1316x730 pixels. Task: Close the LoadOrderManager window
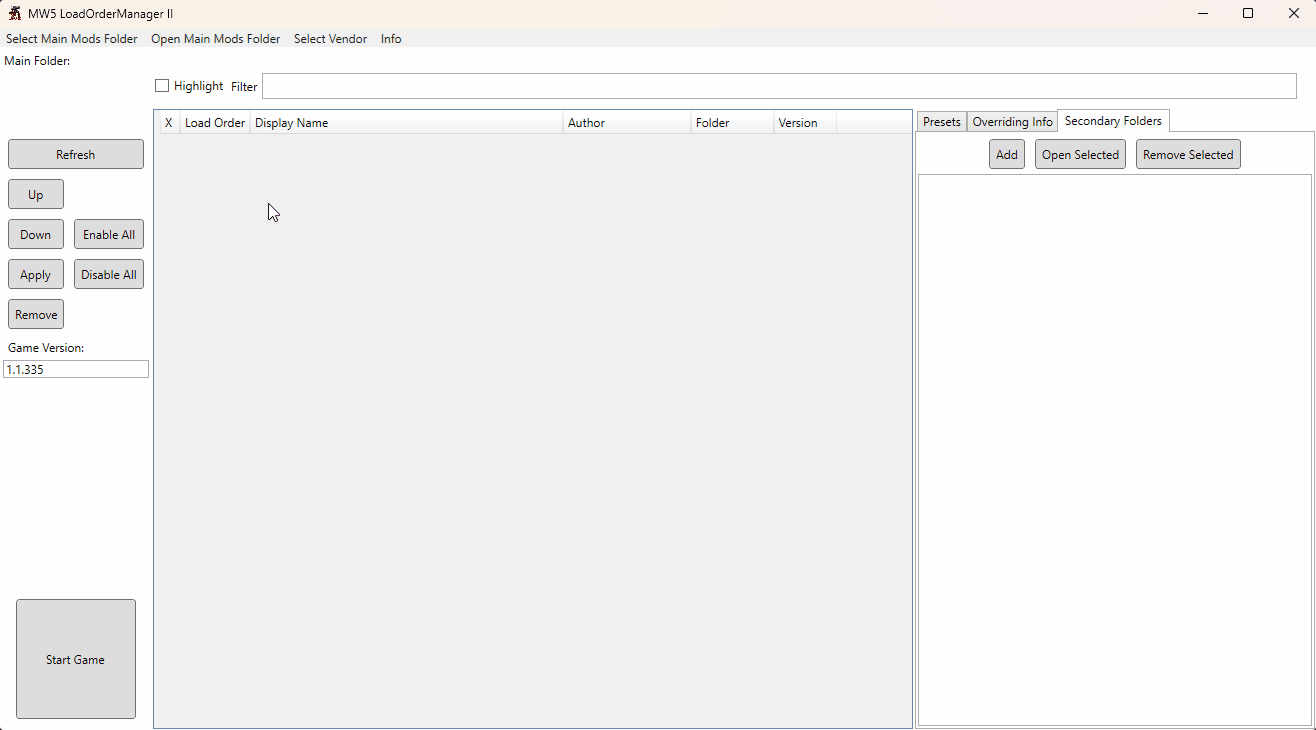1293,13
